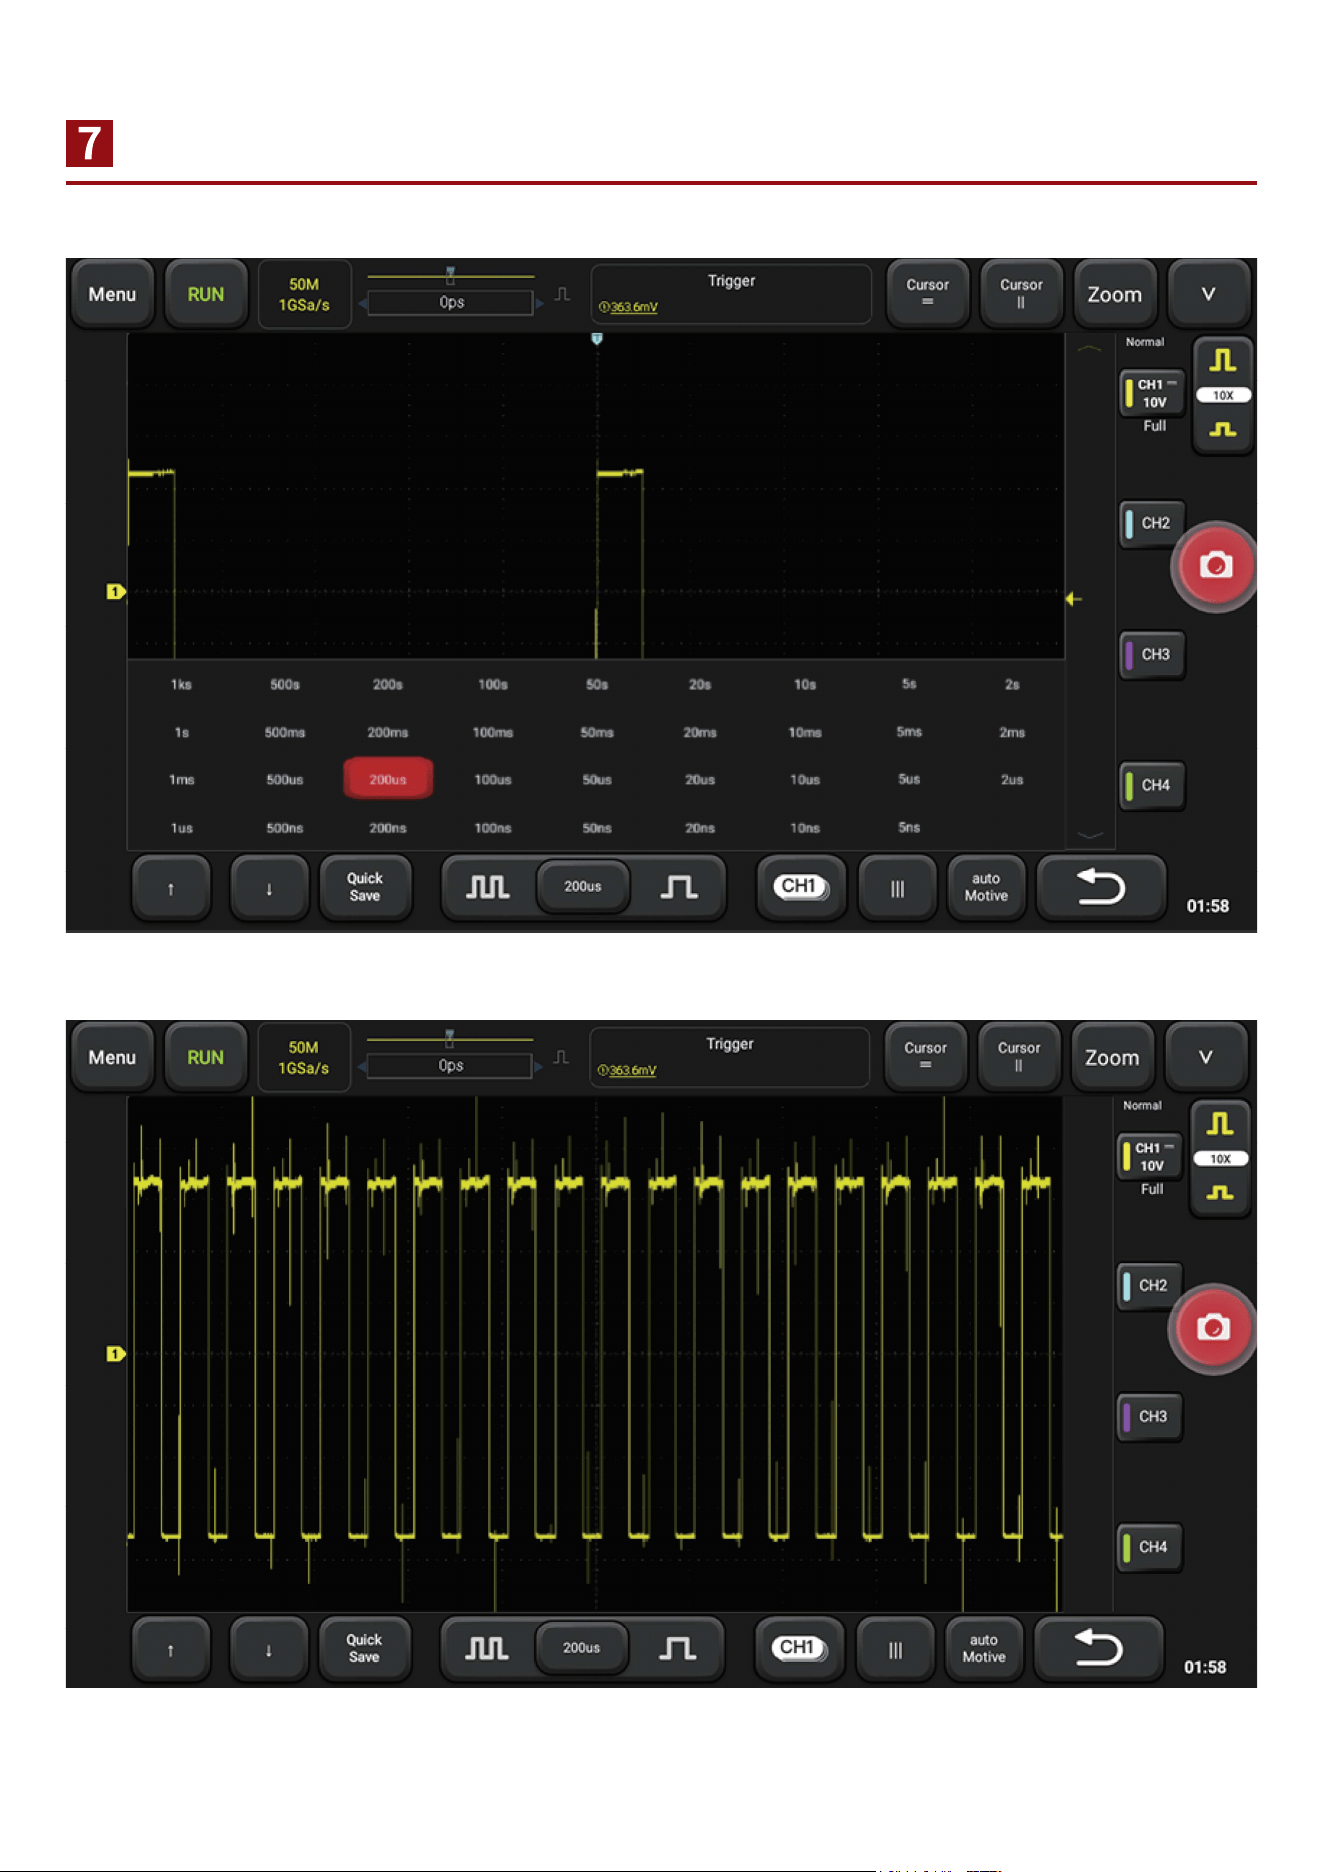This screenshot has height=1872, width=1324.
Task: Select the 0ps horizontal position field, upper screenshot
Action: click(451, 302)
